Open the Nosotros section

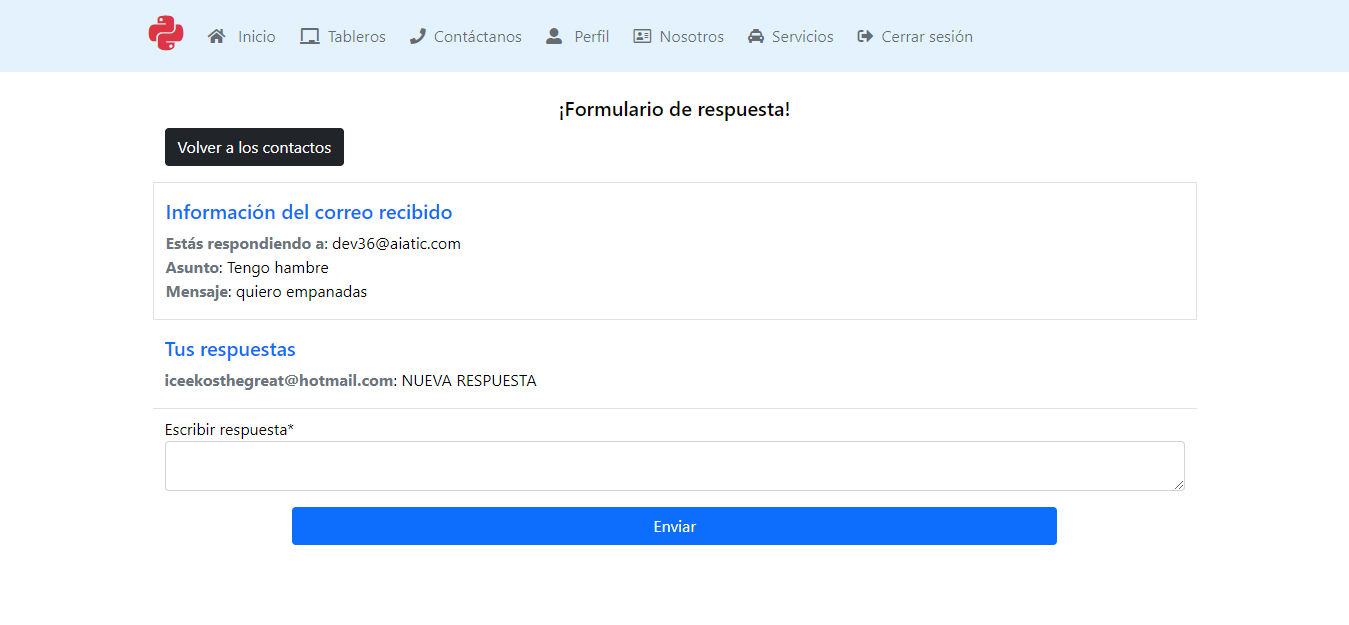[x=692, y=36]
